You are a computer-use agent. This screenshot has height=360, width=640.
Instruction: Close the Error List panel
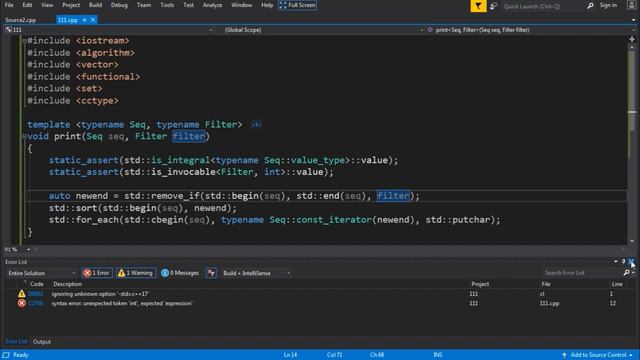point(631,262)
